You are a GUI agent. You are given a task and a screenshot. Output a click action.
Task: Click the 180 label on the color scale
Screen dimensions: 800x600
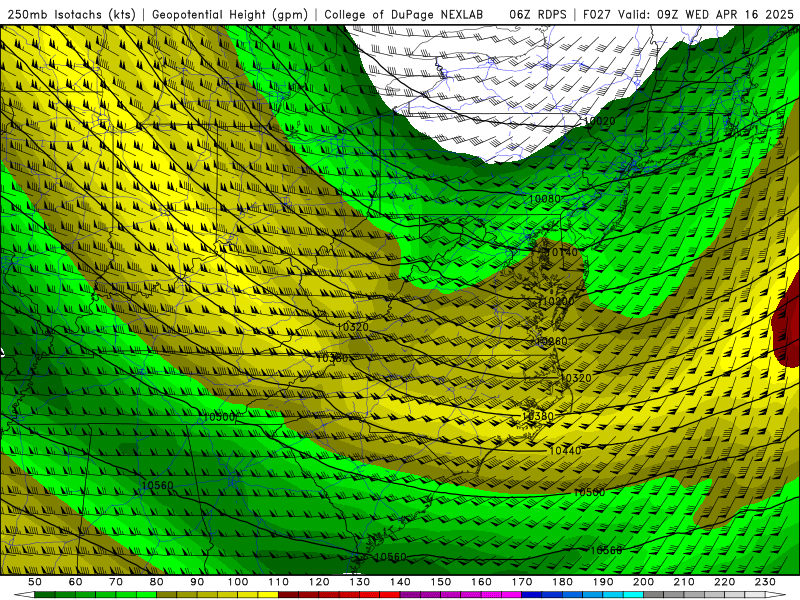(563, 582)
